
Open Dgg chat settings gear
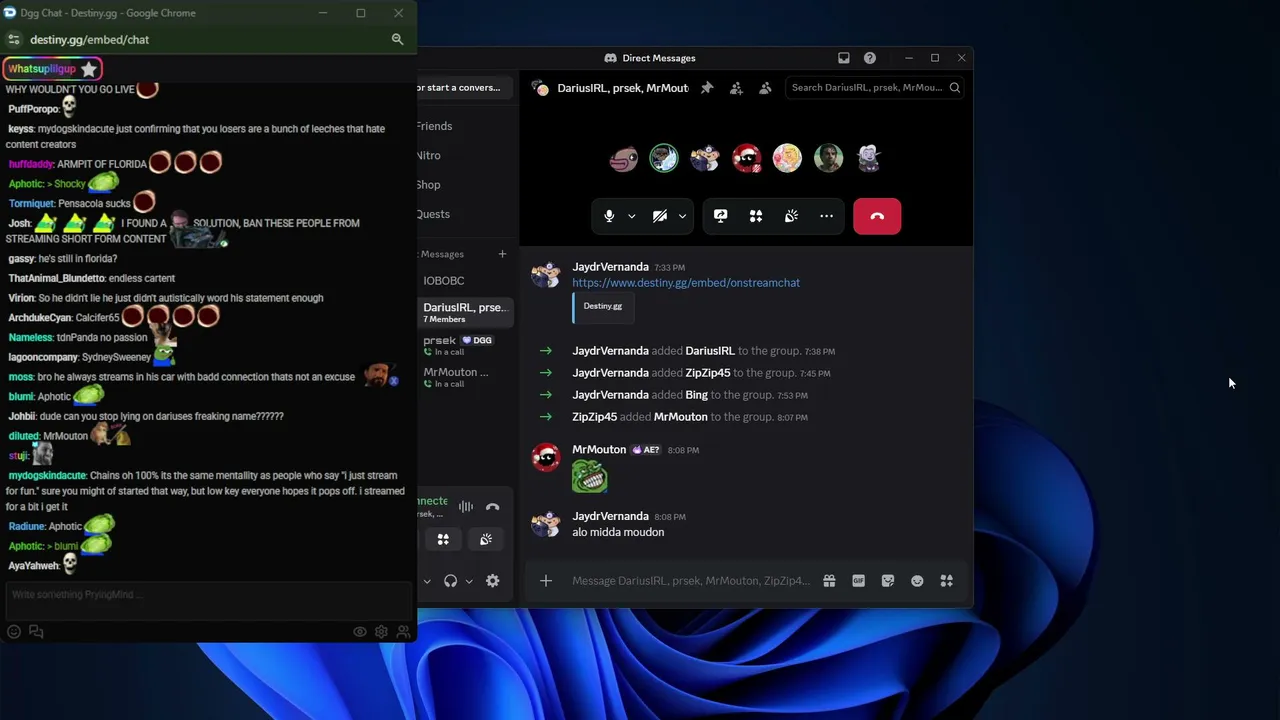point(381,632)
